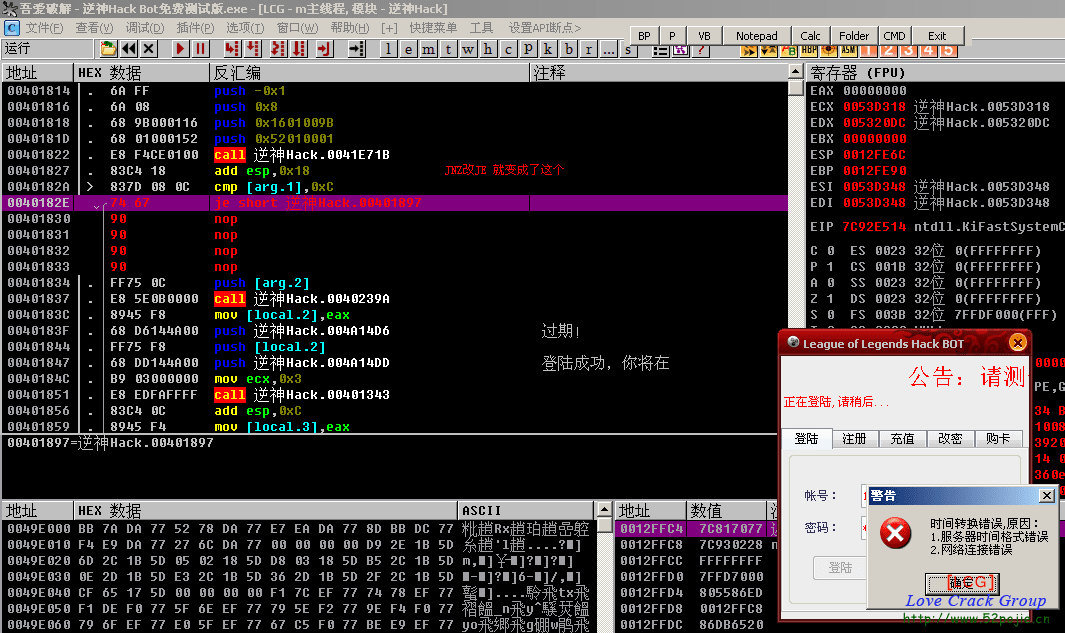This screenshot has height=633, width=1065.
Task: Open Call stack with 'k' button
Action: pyautogui.click(x=548, y=49)
